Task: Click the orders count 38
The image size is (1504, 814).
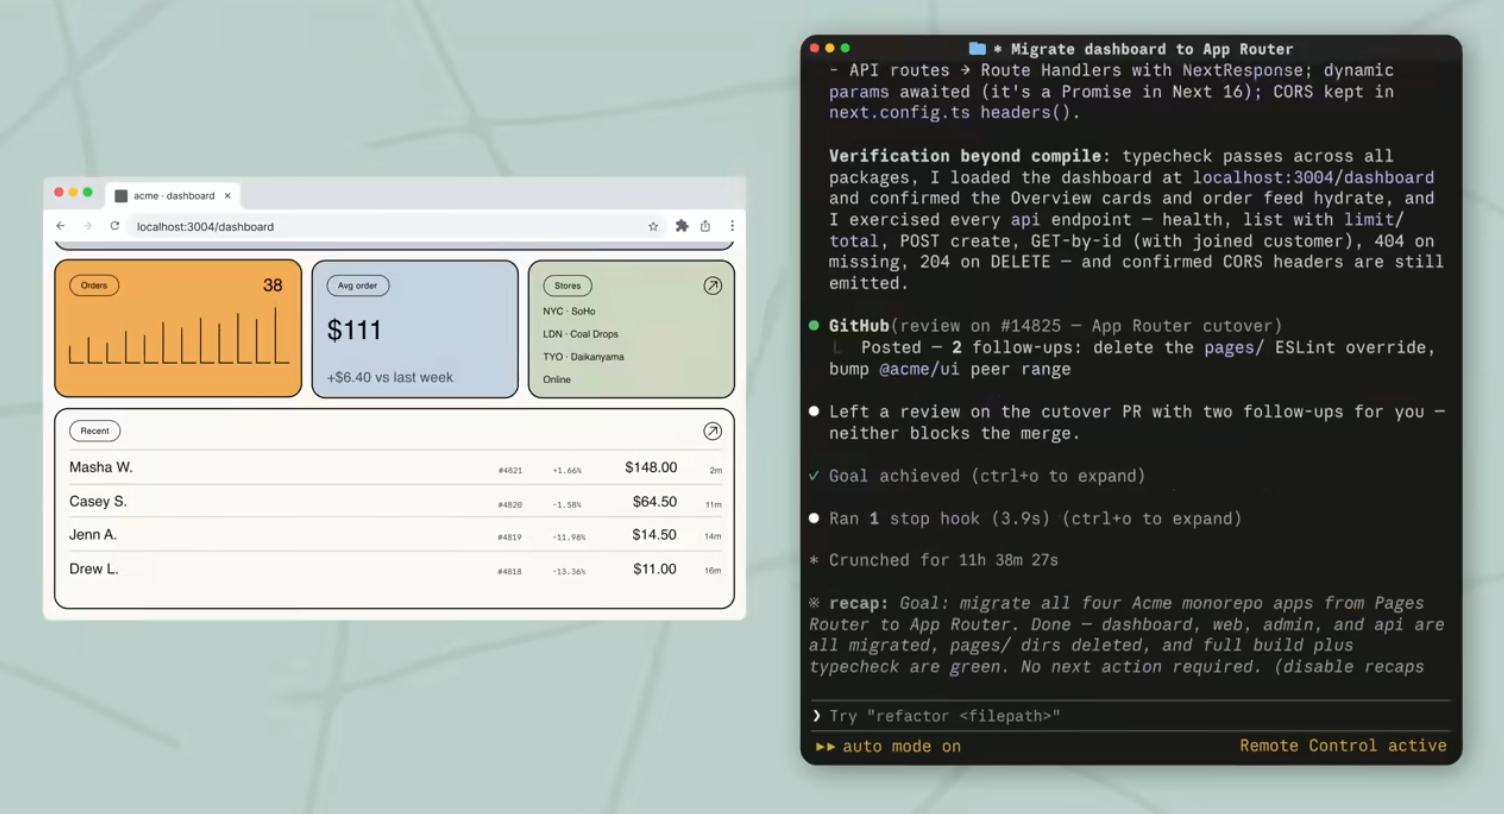Action: coord(273,285)
